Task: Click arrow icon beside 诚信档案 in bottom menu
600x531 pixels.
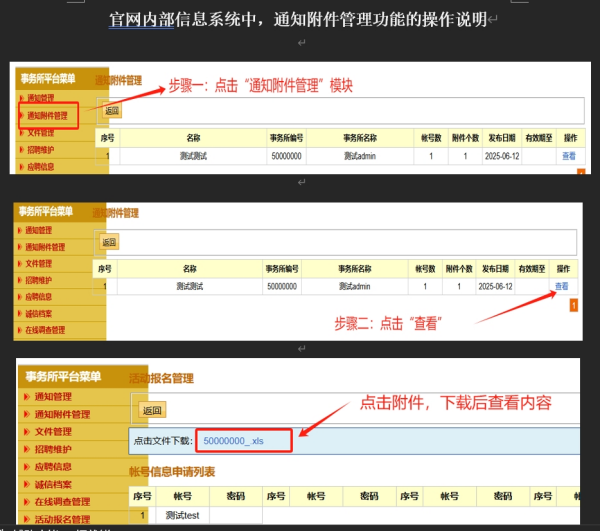Action: (25, 484)
